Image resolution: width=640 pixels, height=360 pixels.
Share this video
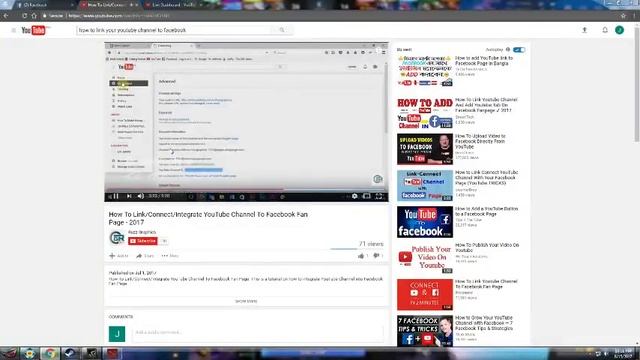(x=145, y=256)
